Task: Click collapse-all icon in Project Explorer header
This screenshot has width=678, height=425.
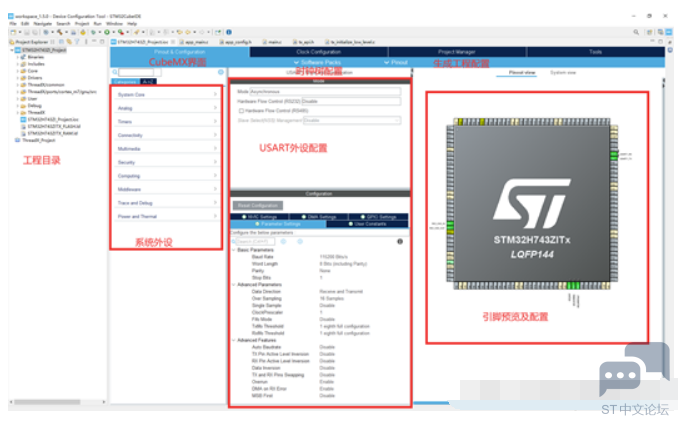Action: tap(61, 42)
